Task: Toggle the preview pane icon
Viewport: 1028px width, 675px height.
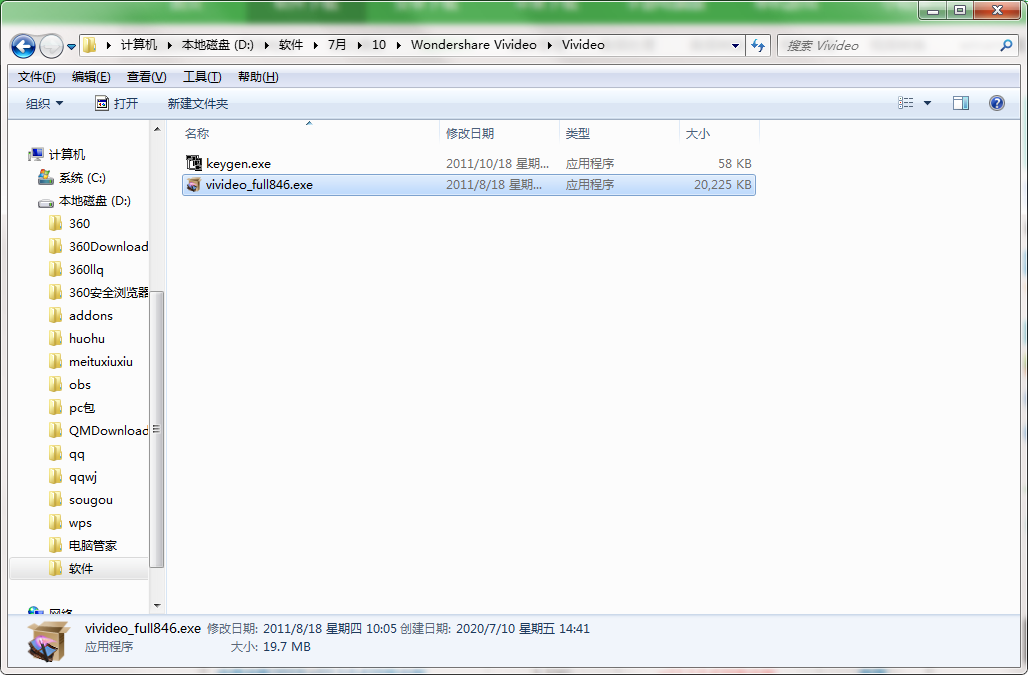Action: tap(961, 103)
